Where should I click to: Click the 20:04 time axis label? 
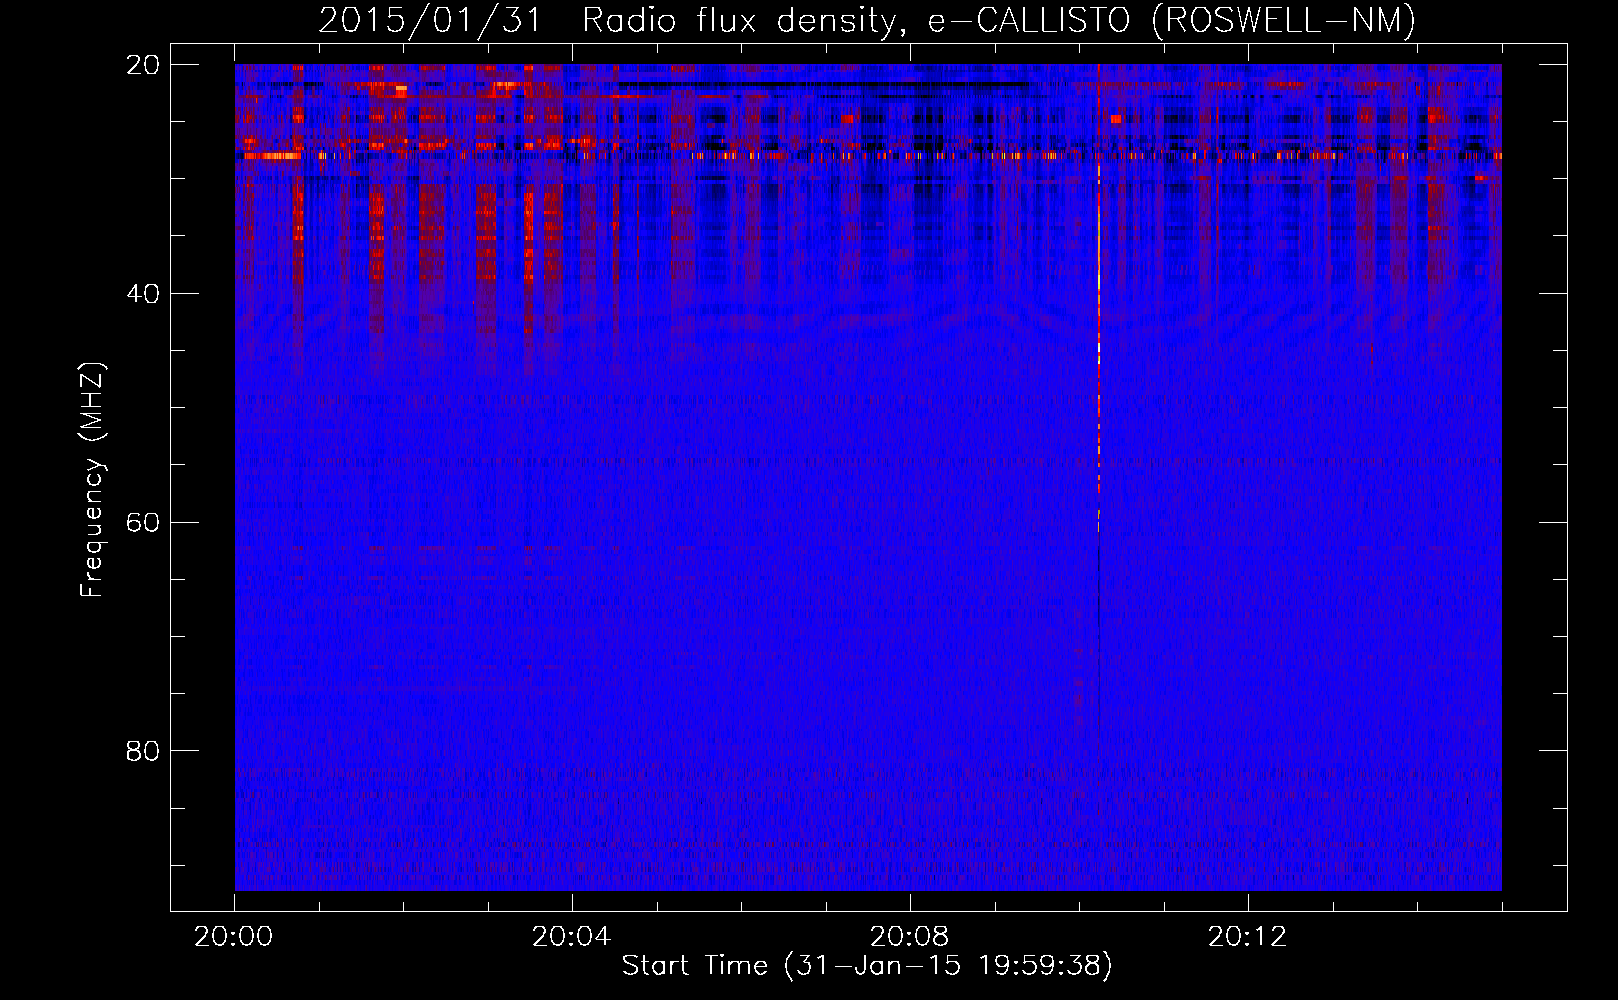tap(571, 937)
